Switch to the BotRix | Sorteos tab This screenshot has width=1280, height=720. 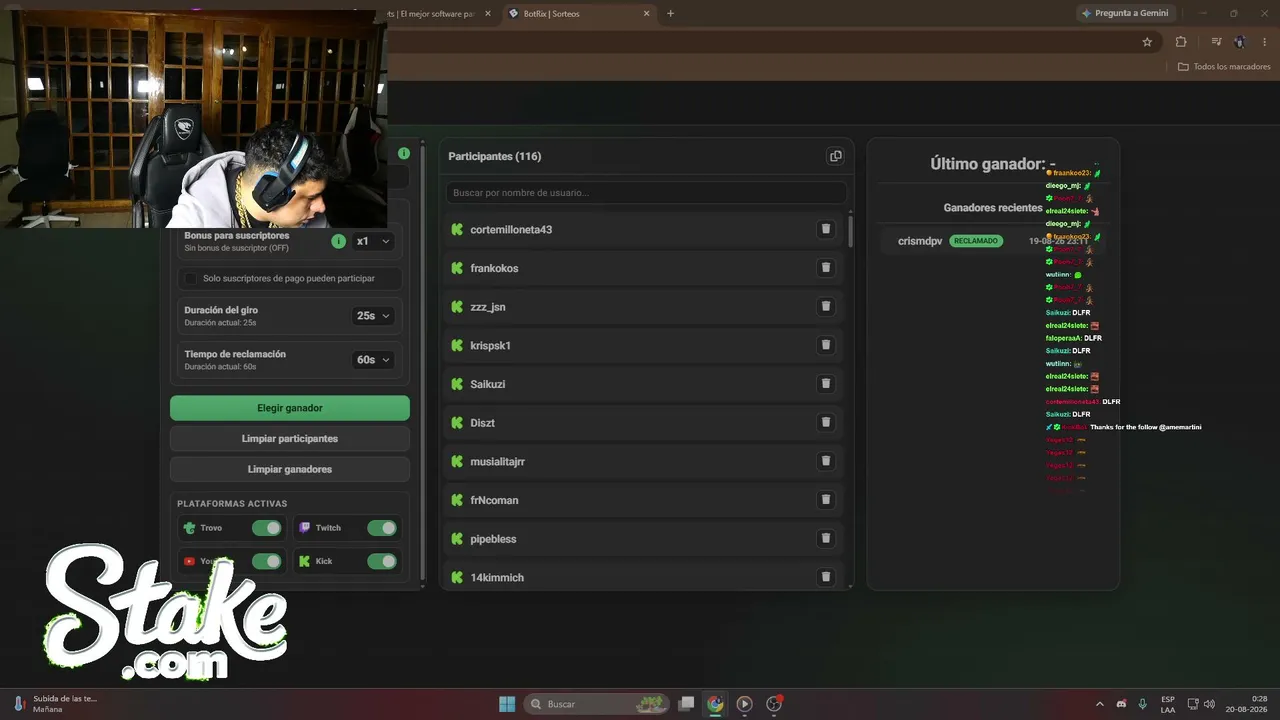coord(579,14)
